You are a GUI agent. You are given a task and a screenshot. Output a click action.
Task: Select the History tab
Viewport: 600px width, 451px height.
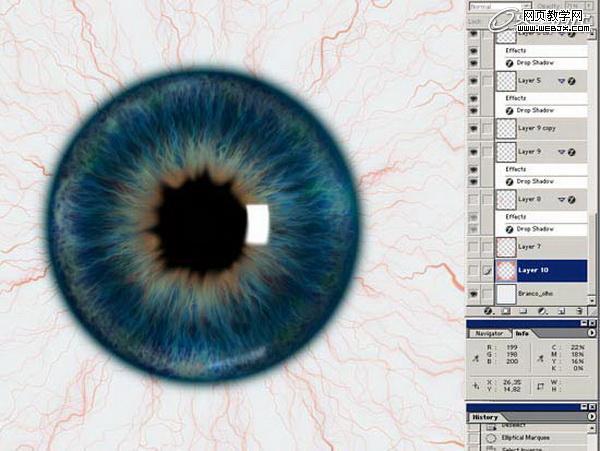click(487, 417)
